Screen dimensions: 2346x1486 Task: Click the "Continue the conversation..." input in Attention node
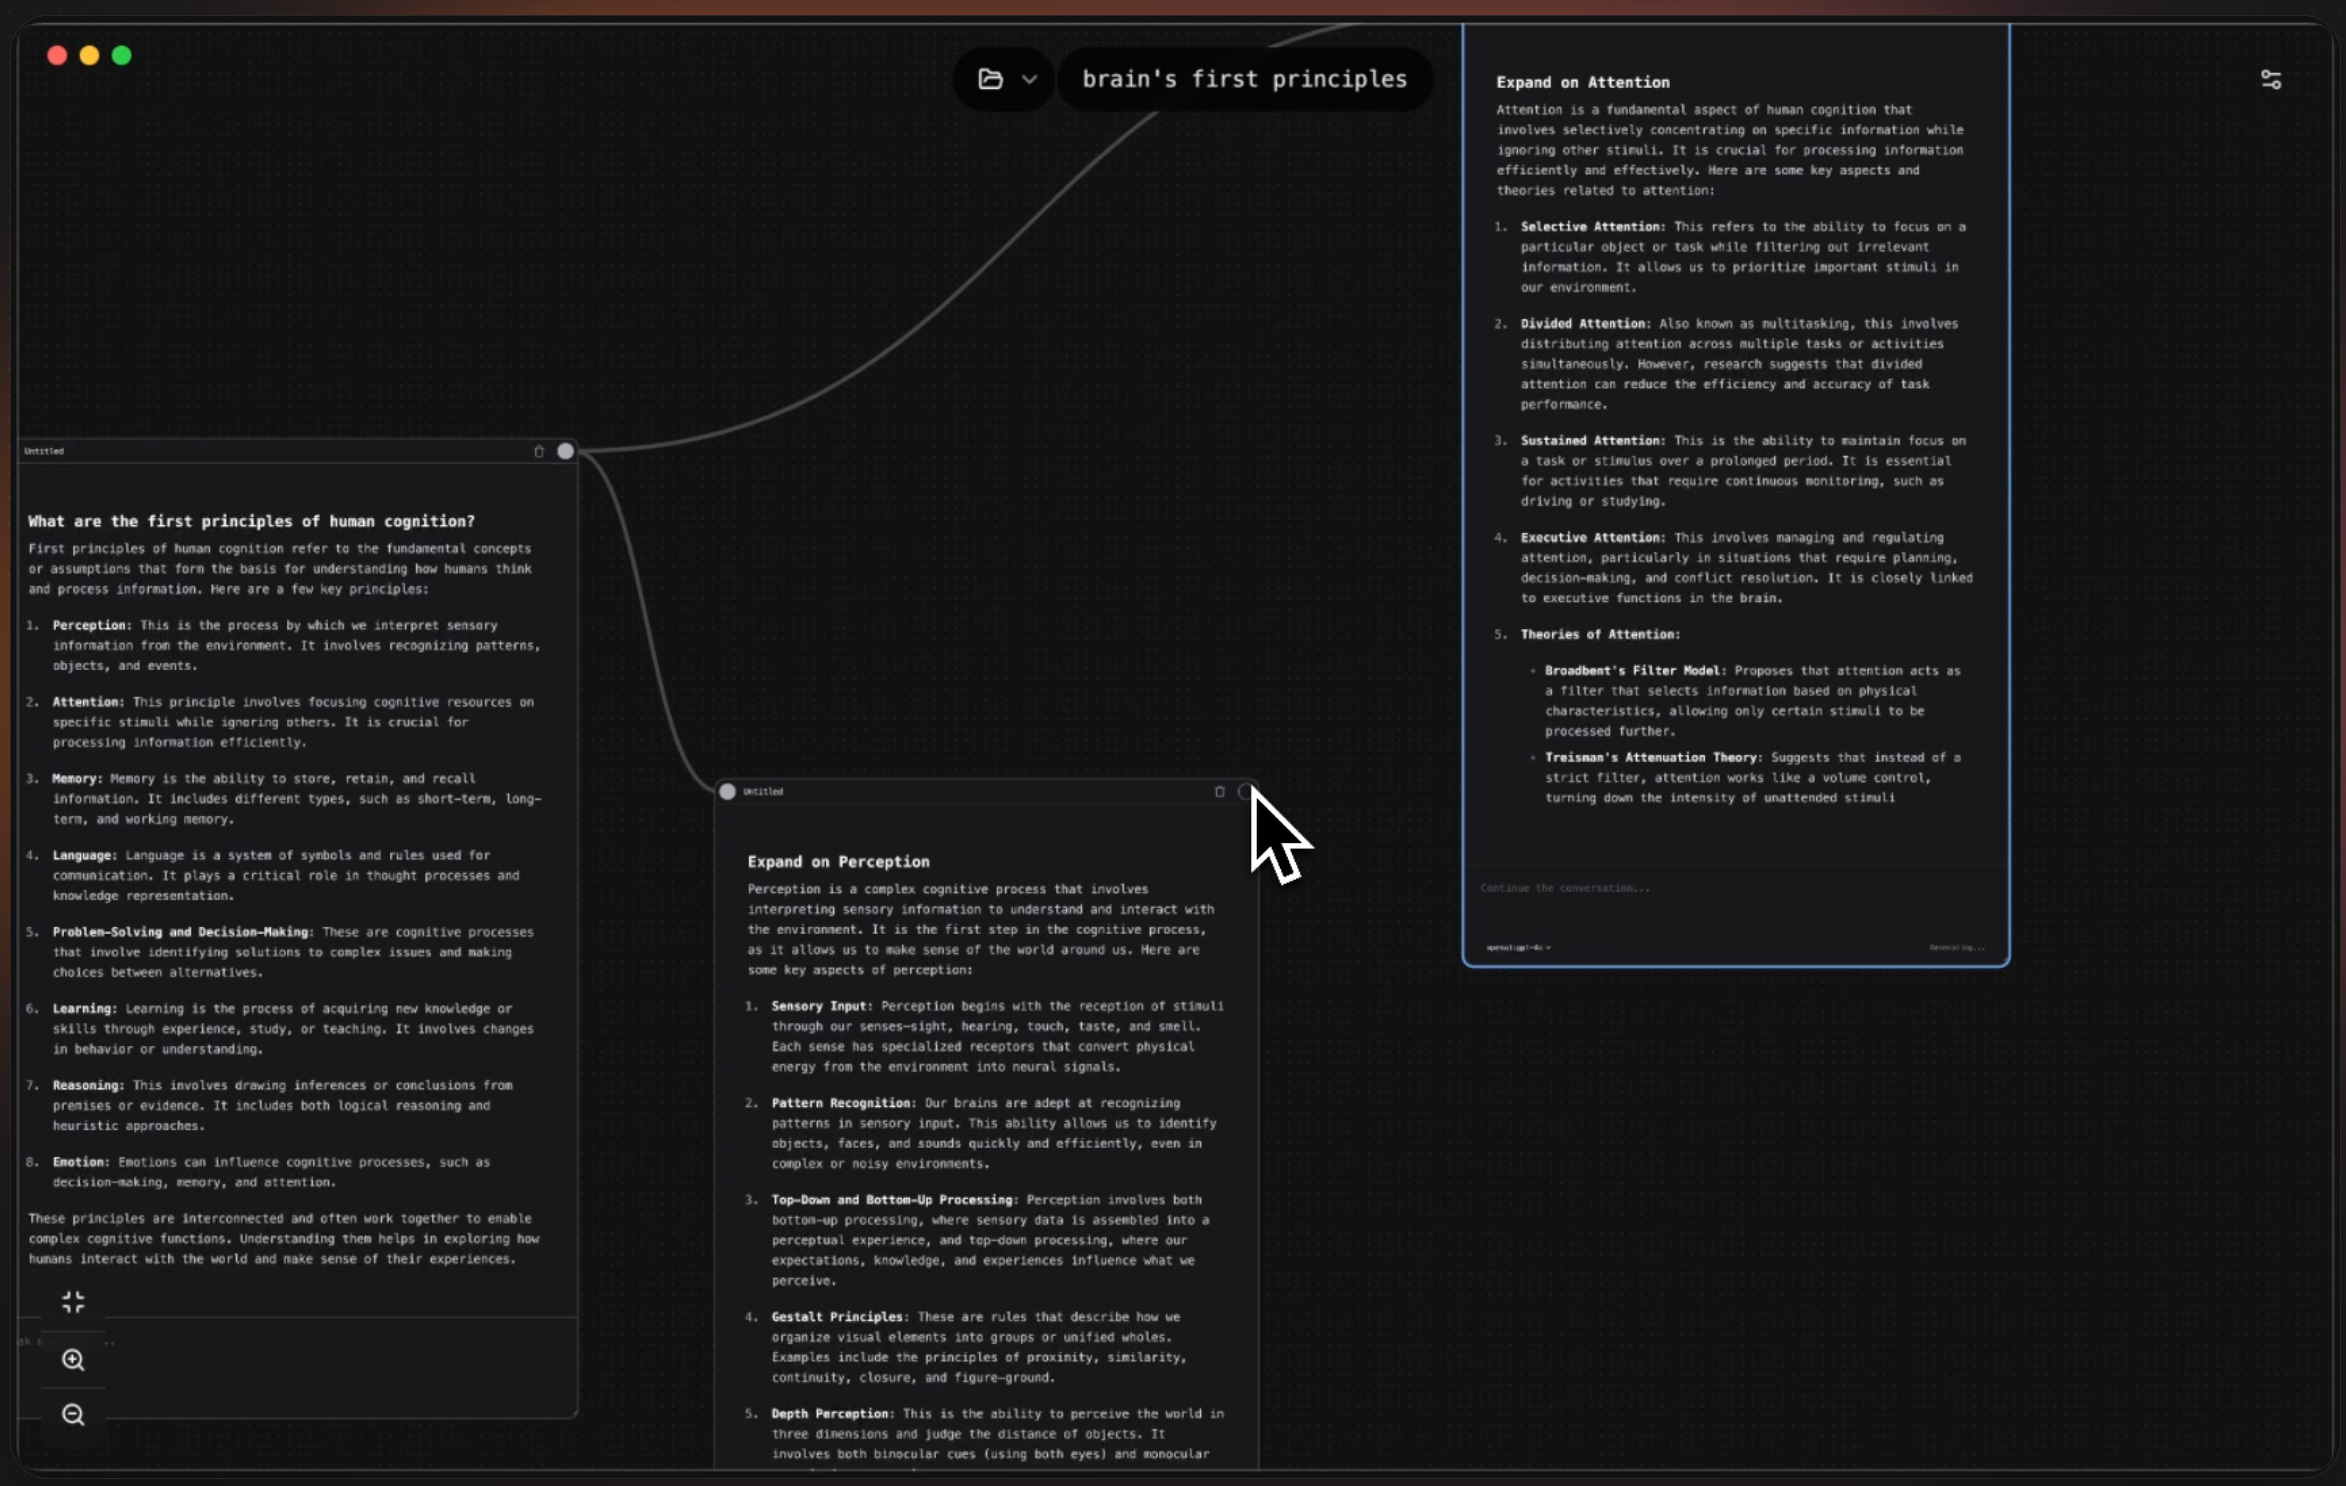1735,888
